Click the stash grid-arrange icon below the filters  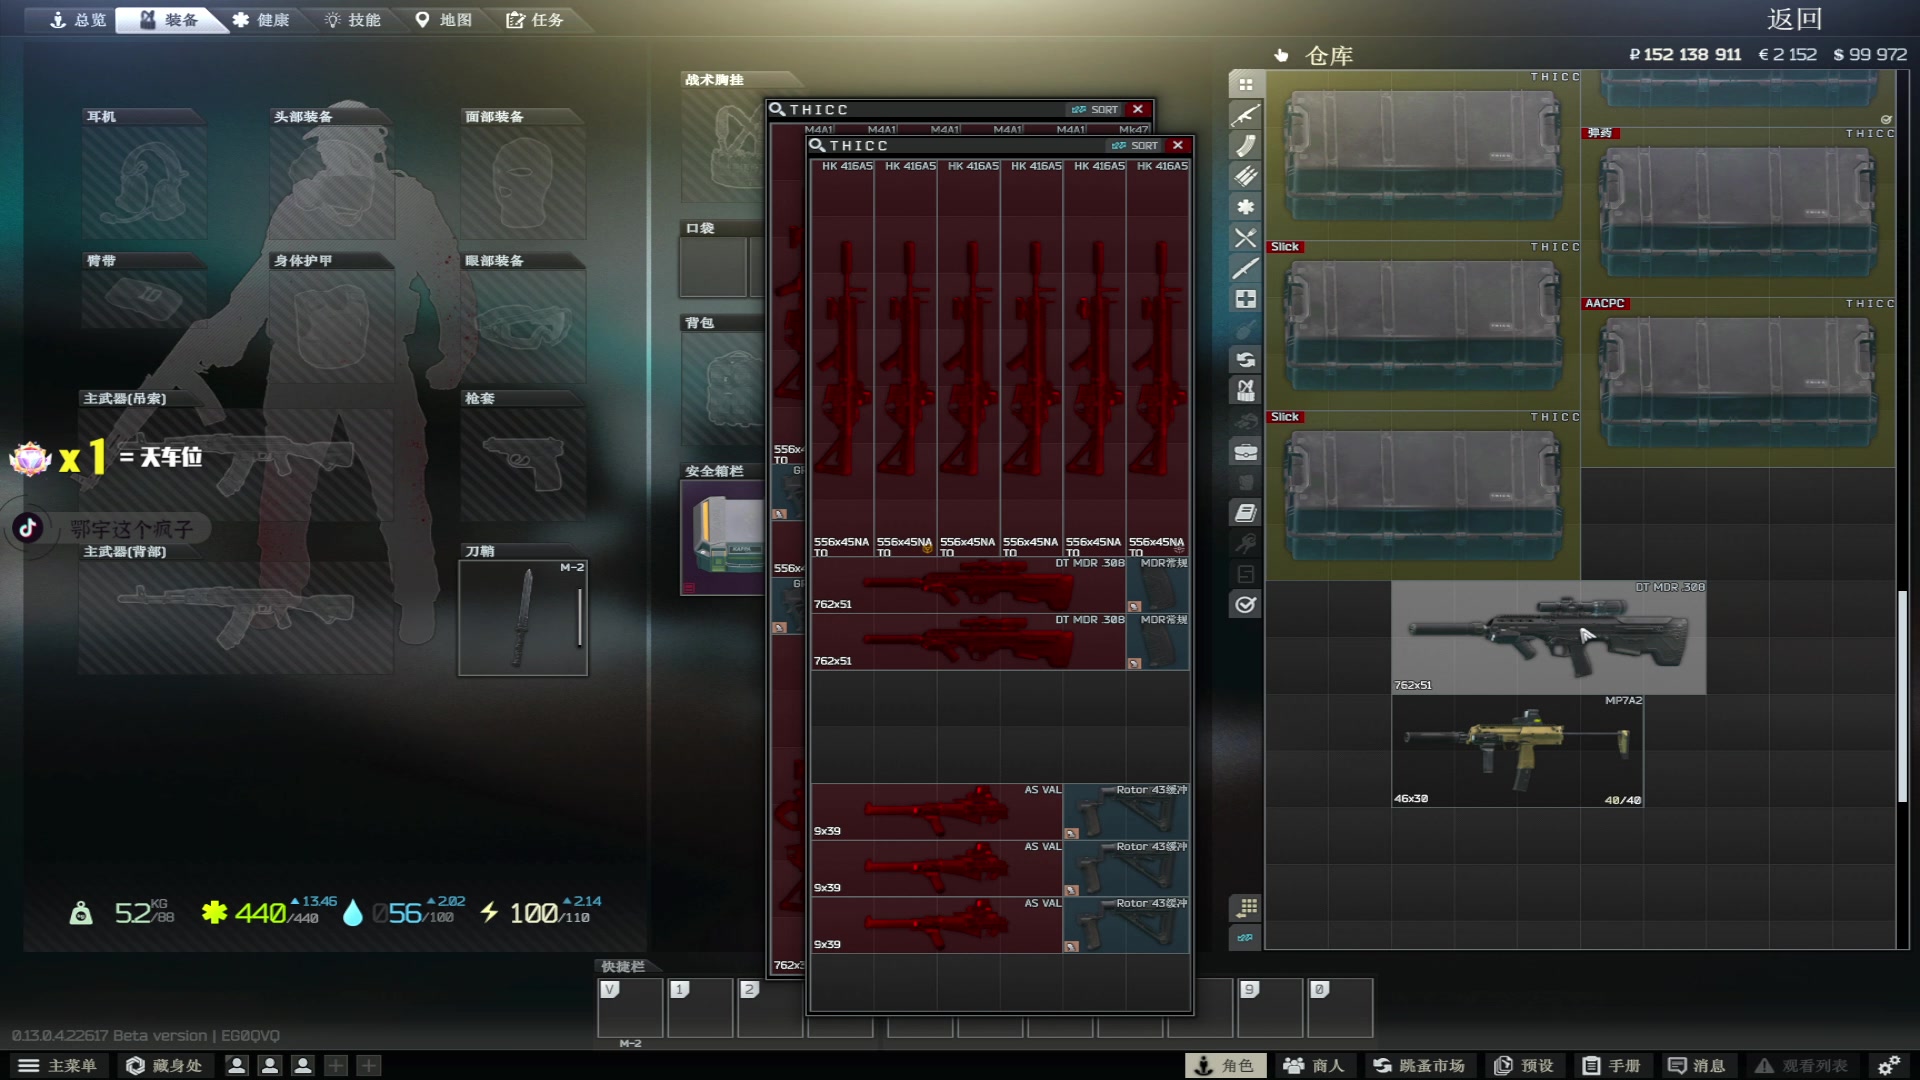click(1245, 907)
